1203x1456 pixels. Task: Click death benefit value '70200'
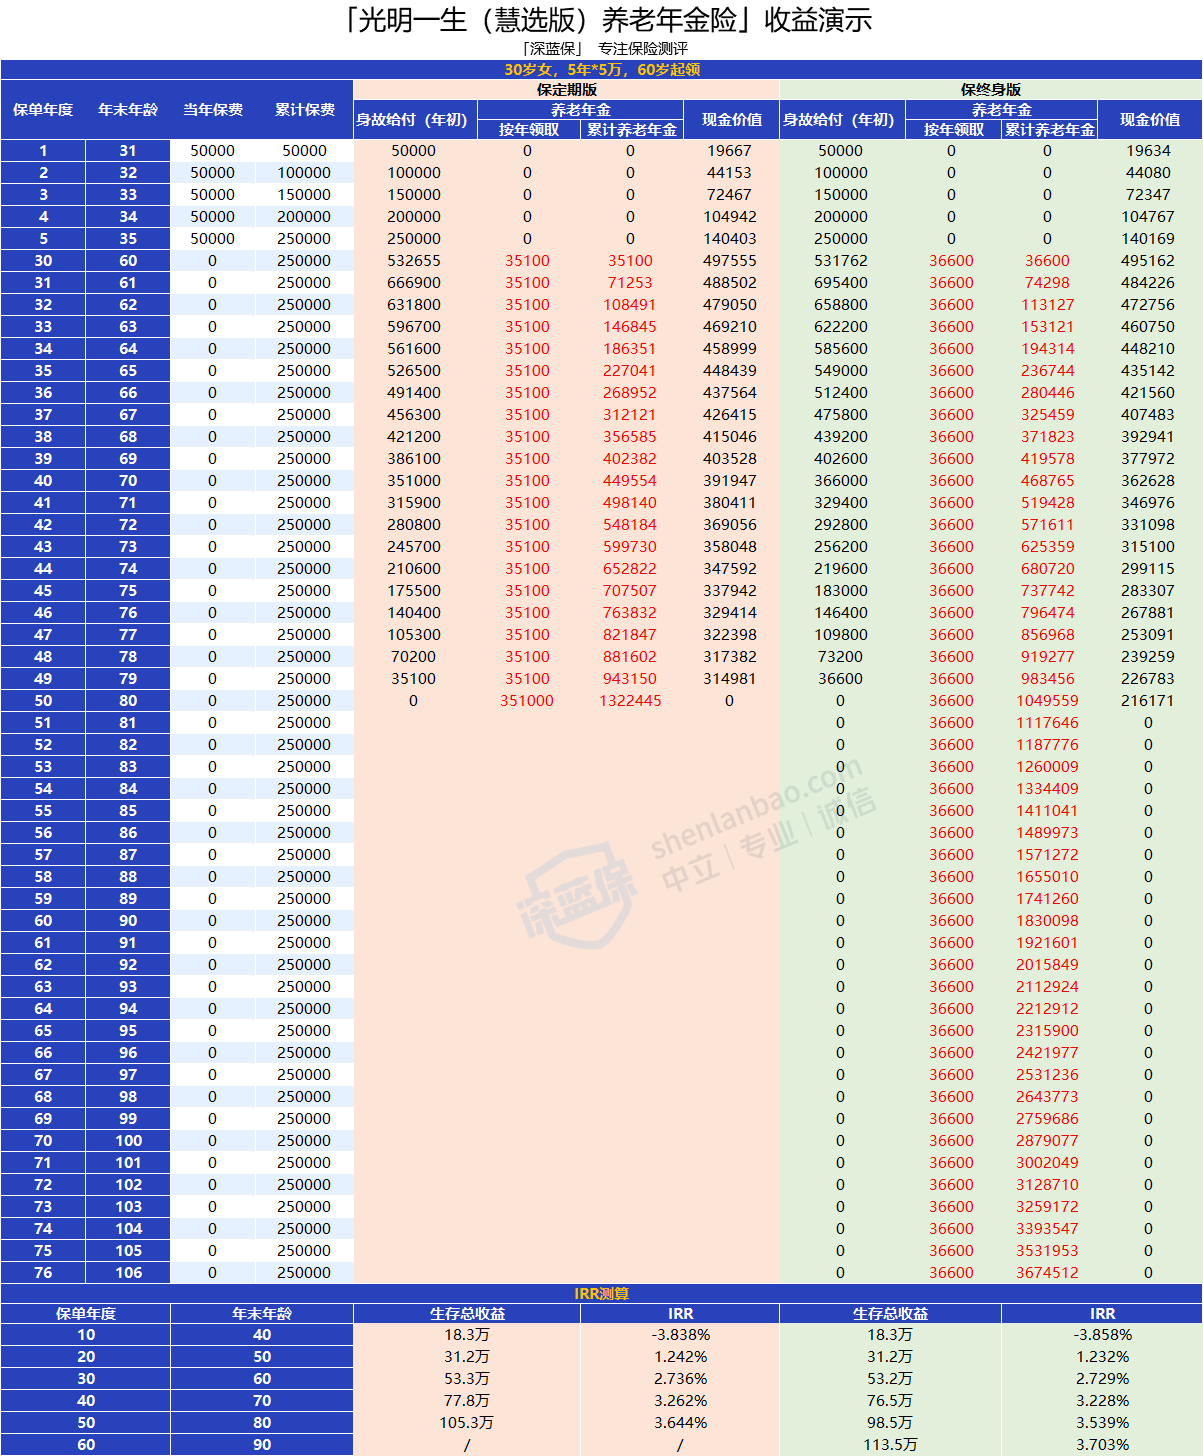413,657
